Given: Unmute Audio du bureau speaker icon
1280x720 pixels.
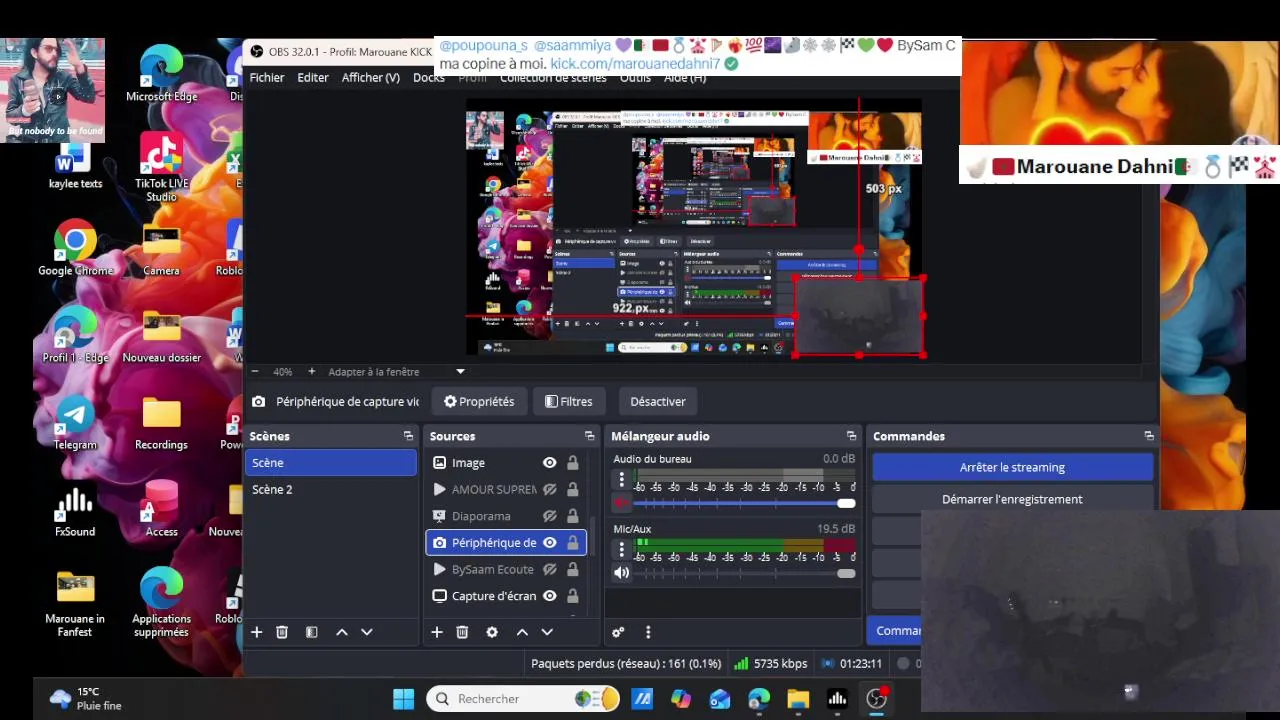Looking at the screenshot, I should (622, 503).
